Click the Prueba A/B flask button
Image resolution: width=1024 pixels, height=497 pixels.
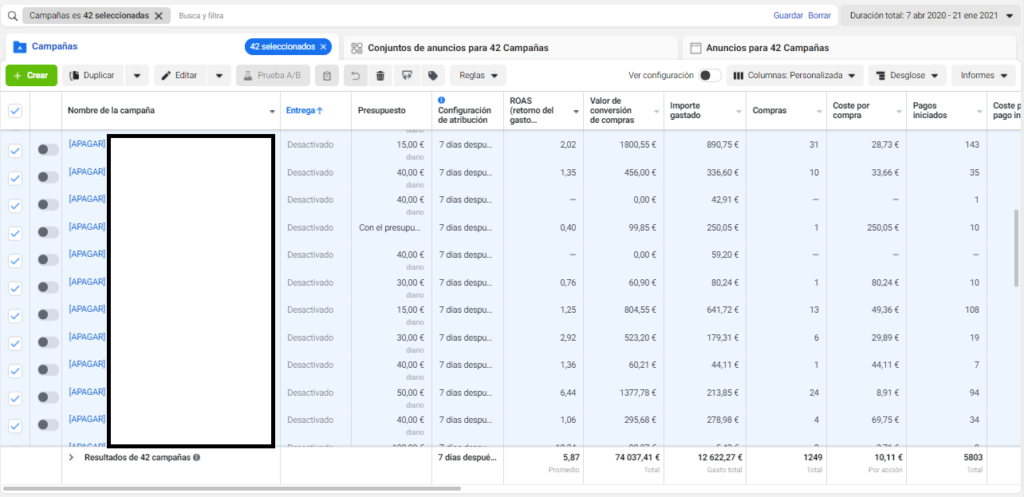pos(273,76)
